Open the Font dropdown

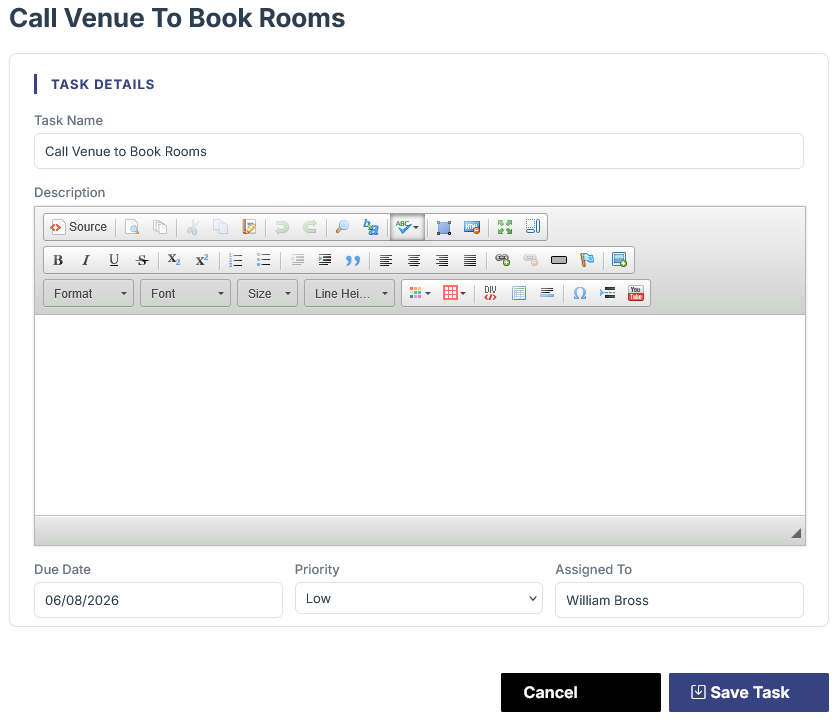[x=185, y=293]
